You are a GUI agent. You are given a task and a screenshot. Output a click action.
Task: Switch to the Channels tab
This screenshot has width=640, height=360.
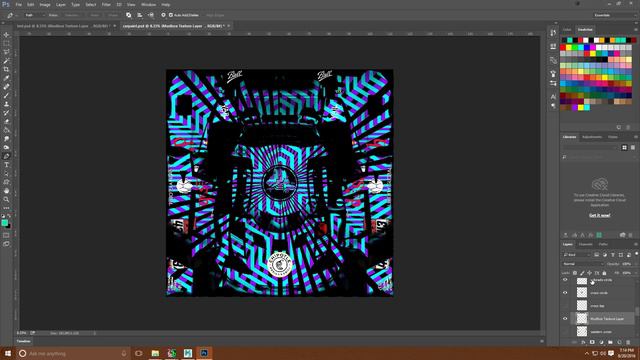pyautogui.click(x=586, y=244)
